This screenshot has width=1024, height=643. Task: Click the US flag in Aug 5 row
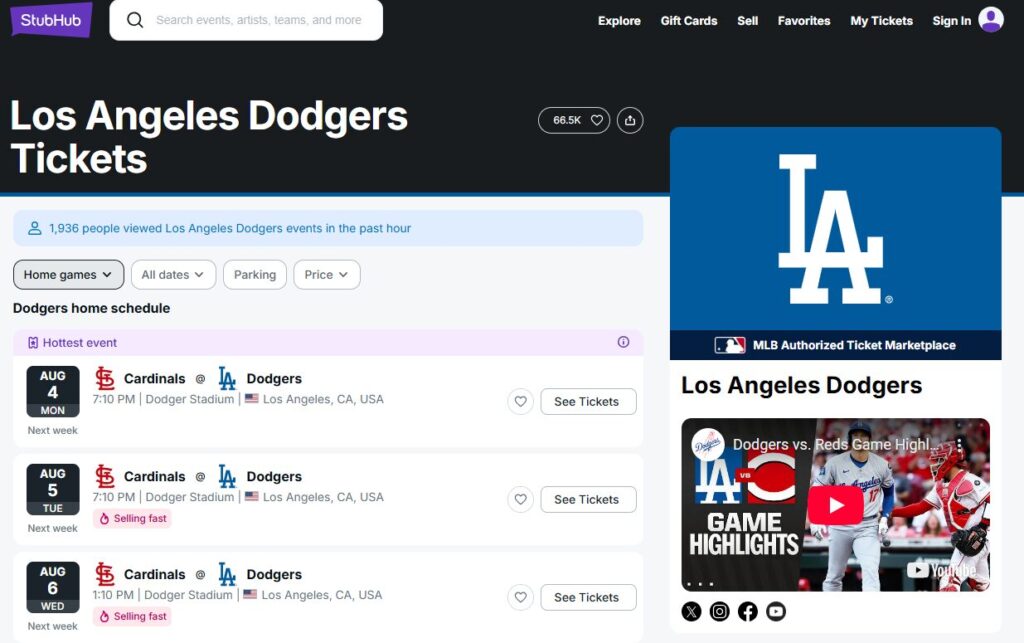pos(251,497)
